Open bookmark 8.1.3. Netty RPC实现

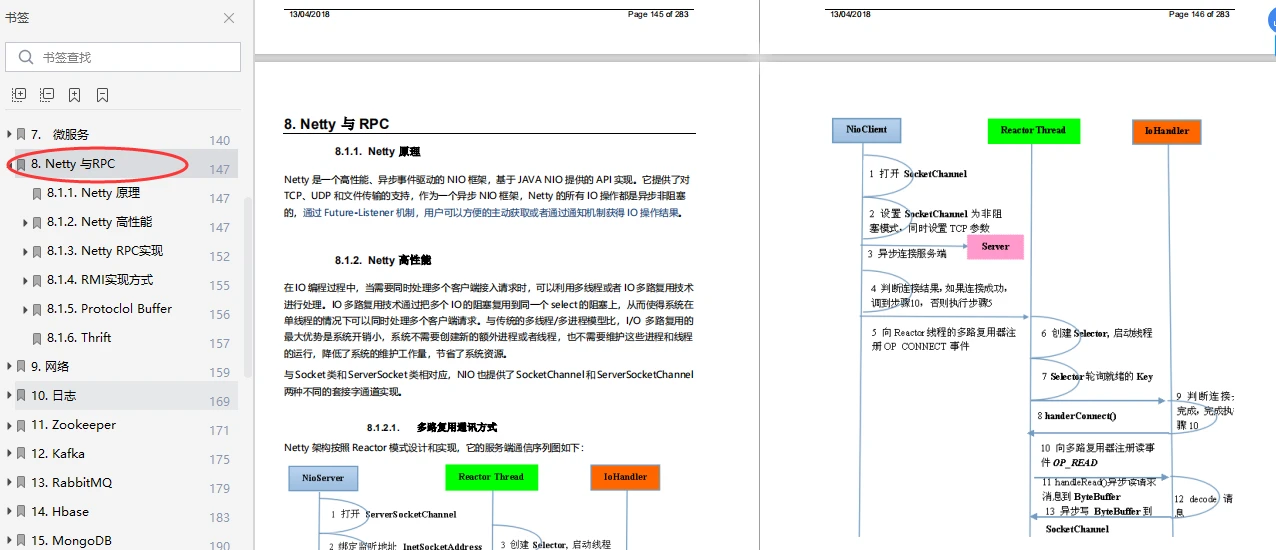pos(105,251)
